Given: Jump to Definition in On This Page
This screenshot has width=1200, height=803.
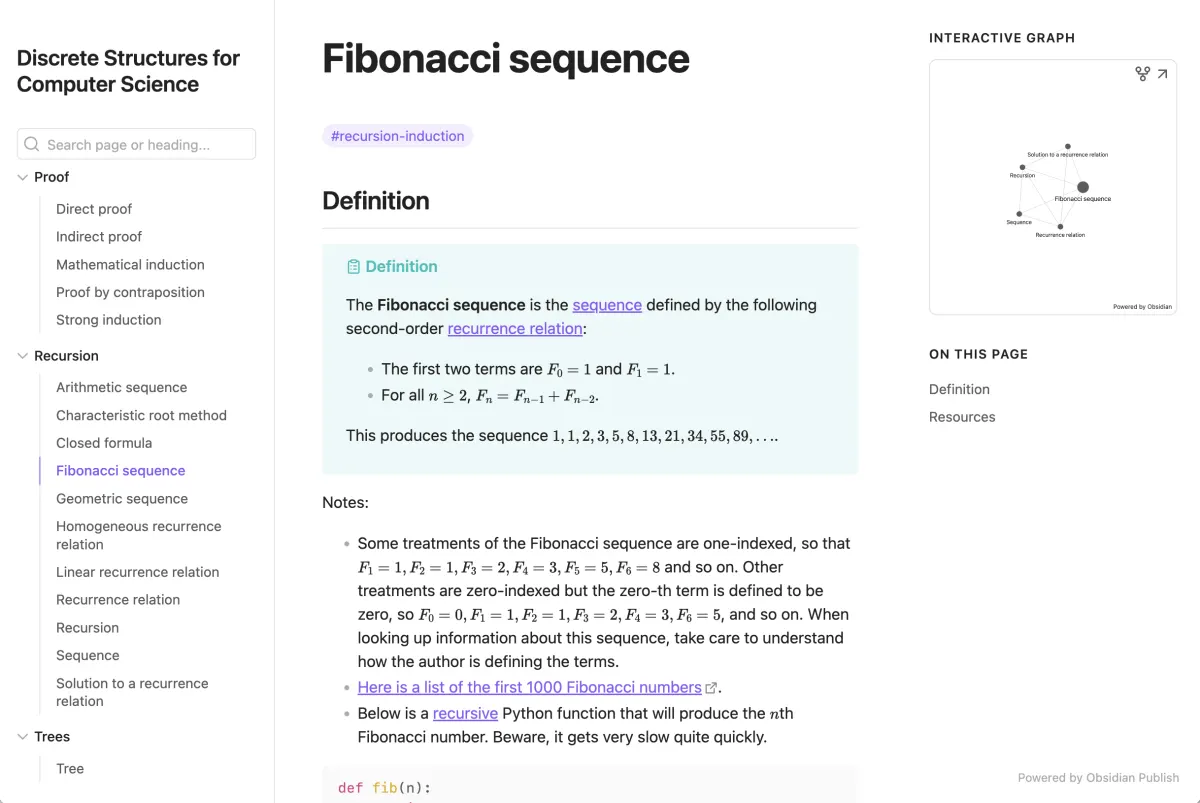Looking at the screenshot, I should pyautogui.click(x=959, y=389).
